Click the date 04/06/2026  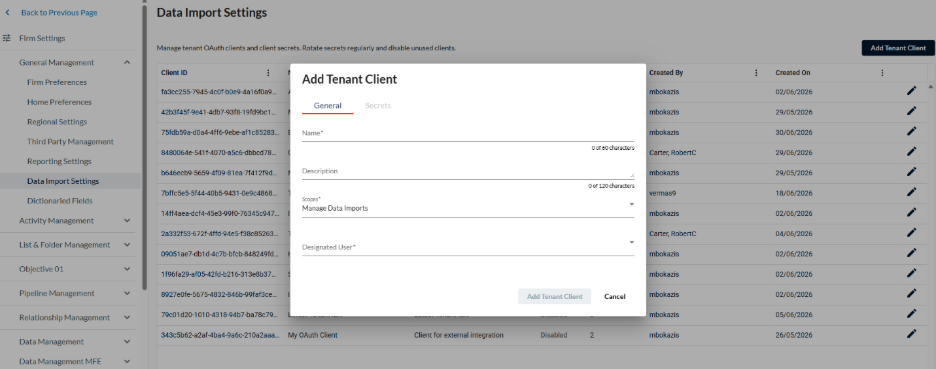[x=794, y=233]
